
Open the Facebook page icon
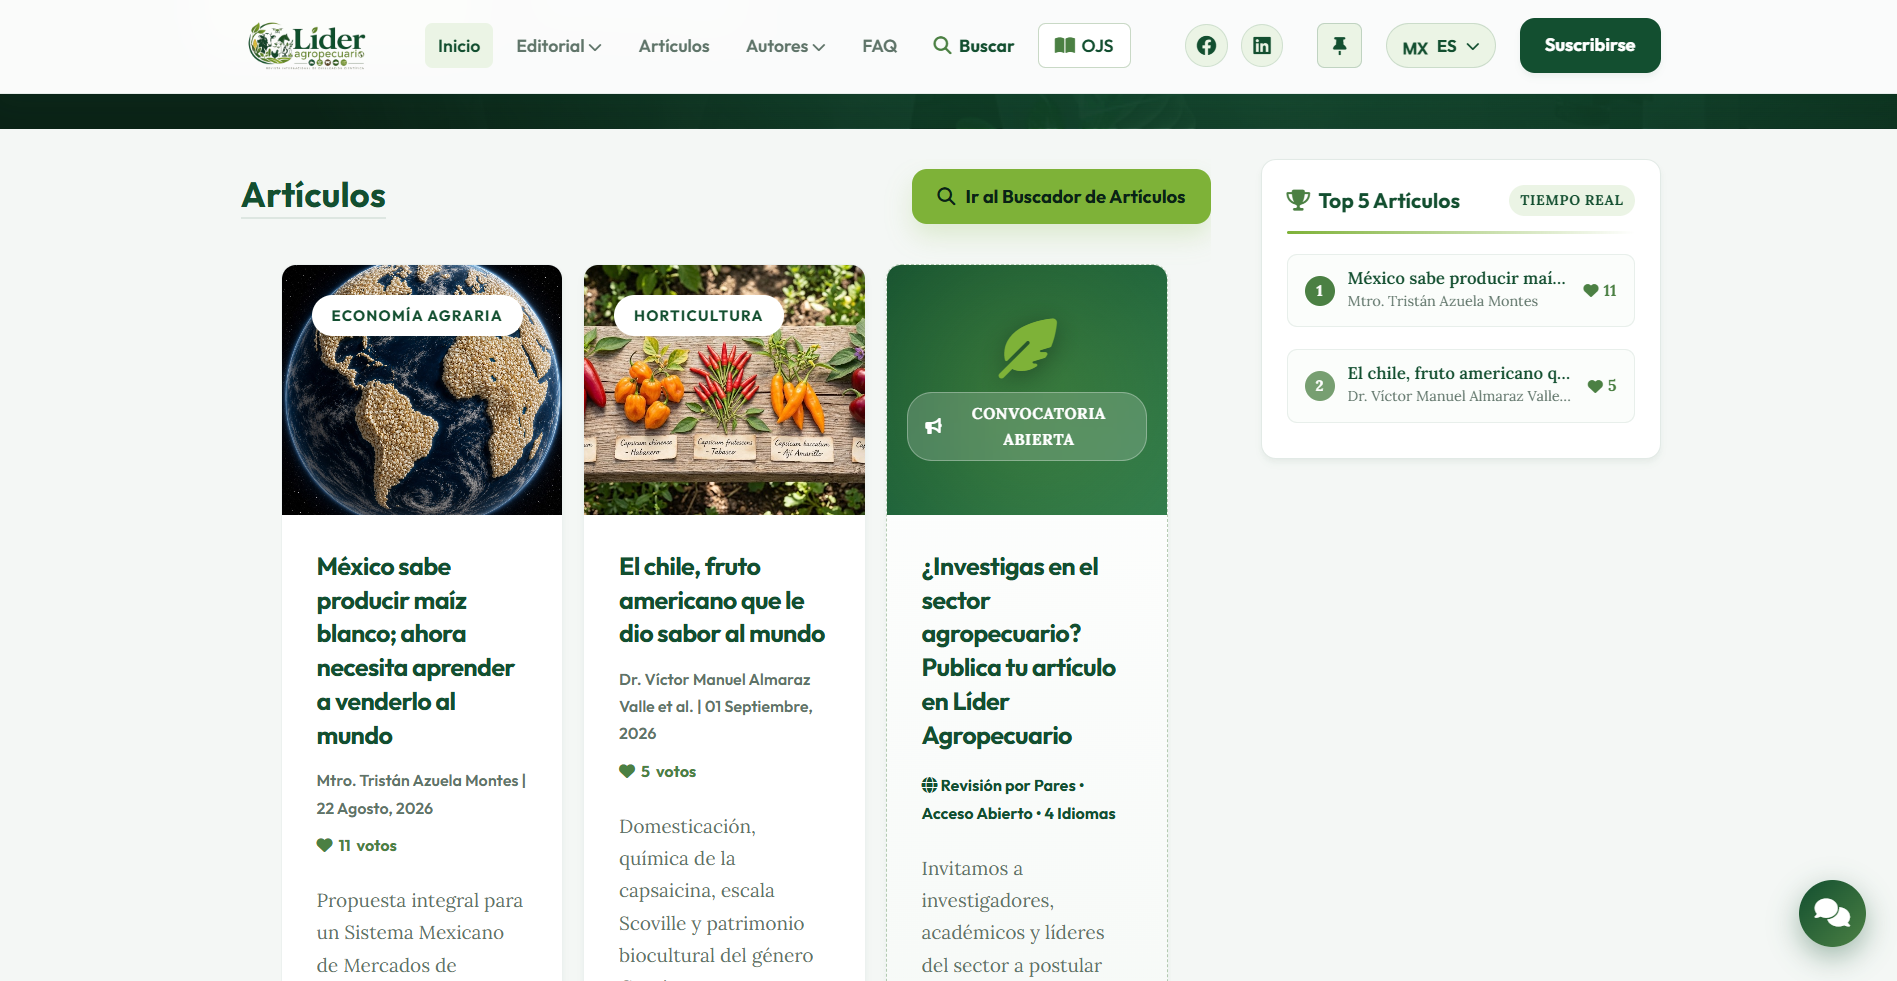tap(1206, 46)
